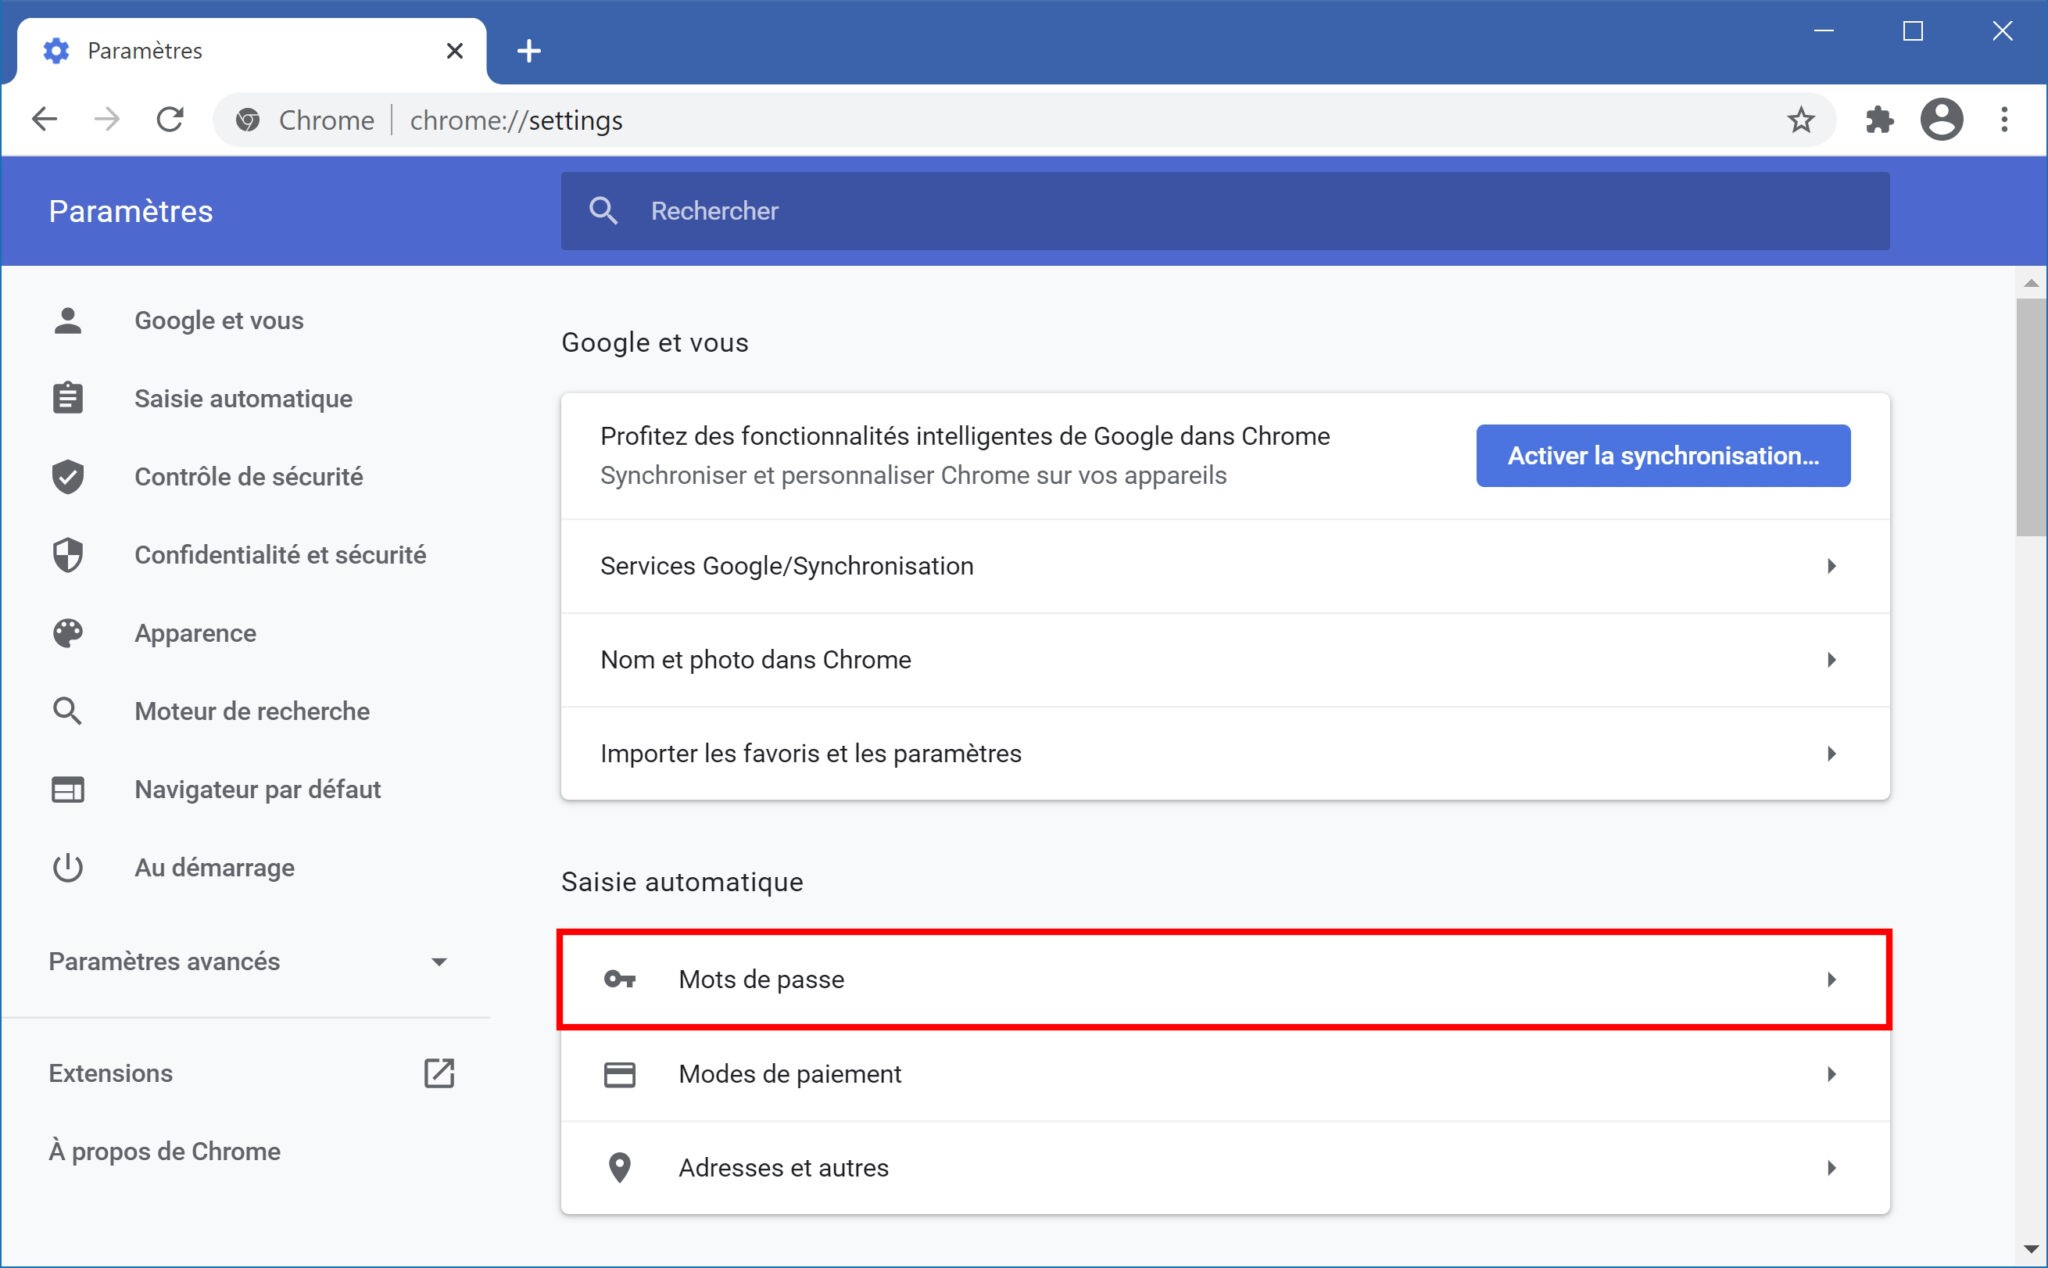Expand Importer les favoris et les paramètres arrow

(x=1831, y=753)
